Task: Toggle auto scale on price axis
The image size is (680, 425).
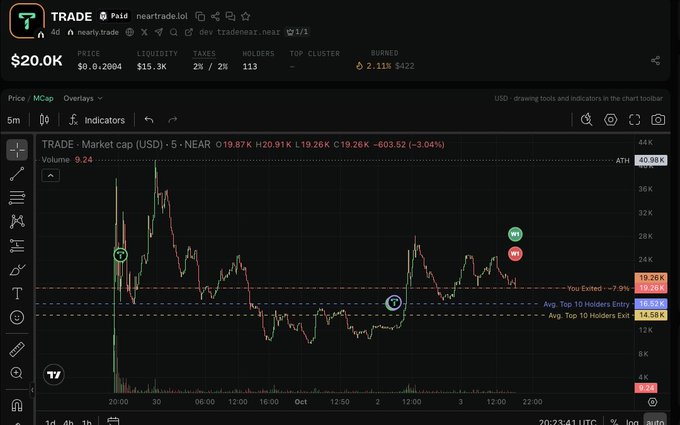Action: (655, 422)
